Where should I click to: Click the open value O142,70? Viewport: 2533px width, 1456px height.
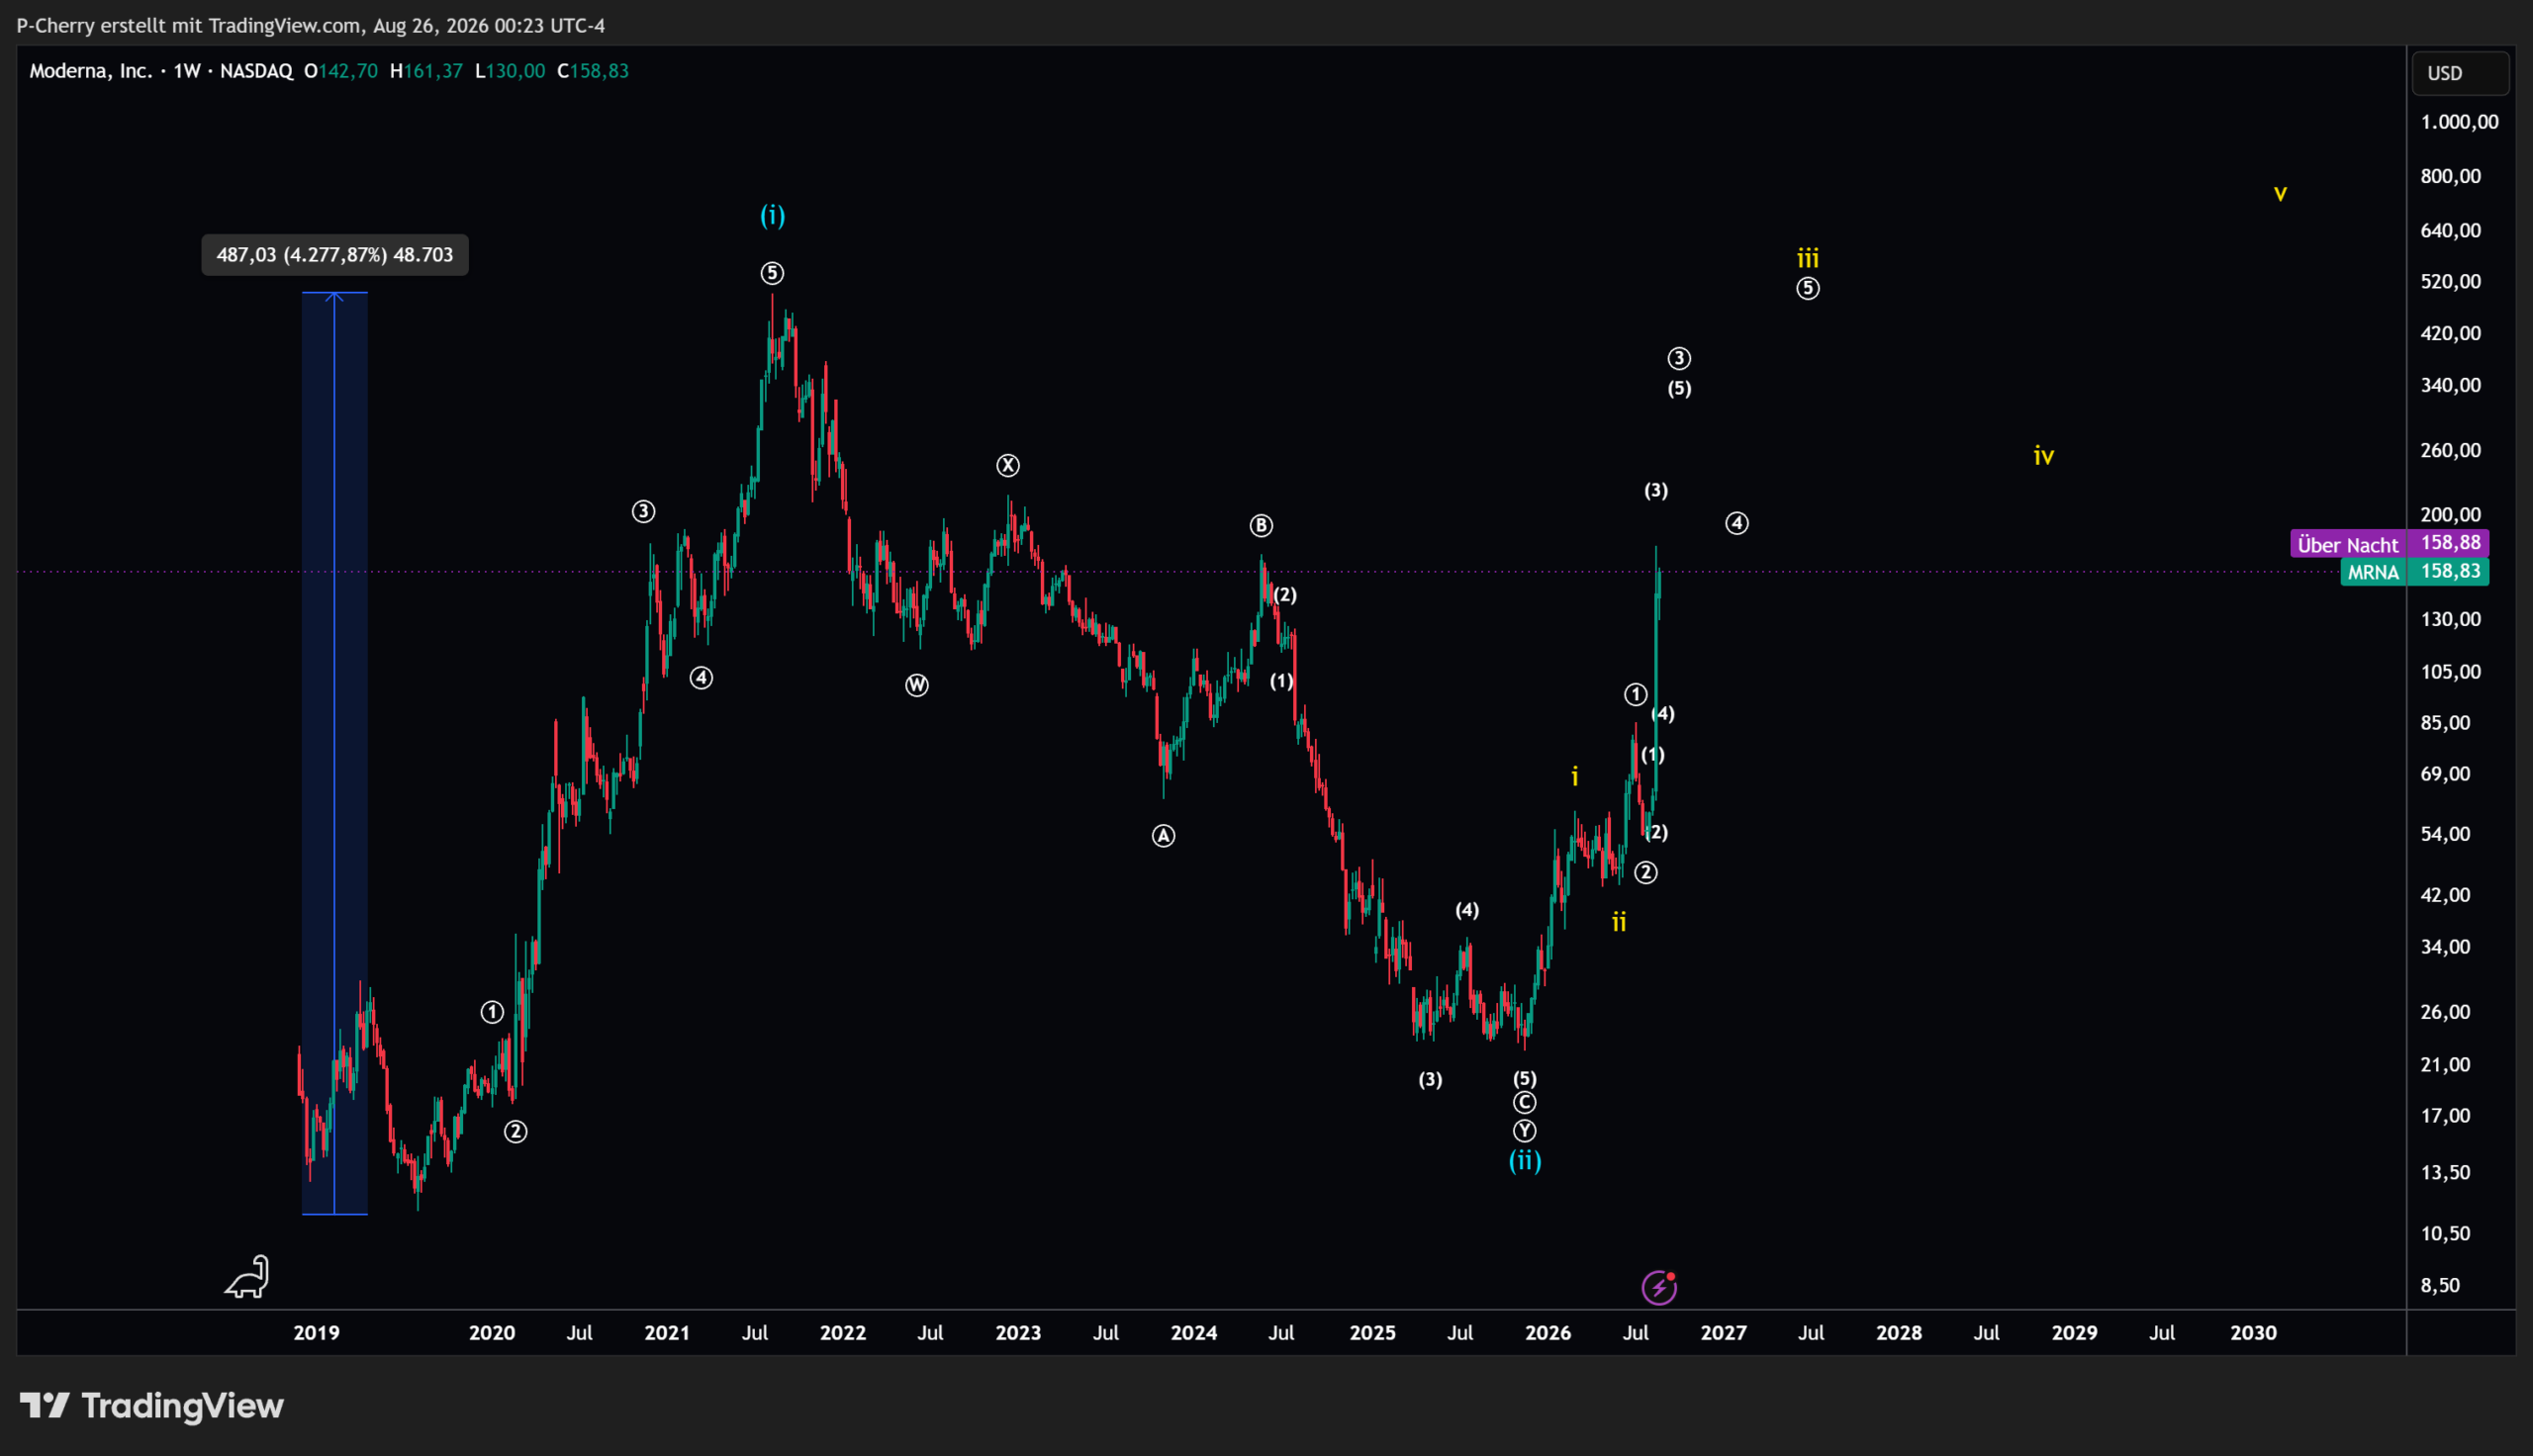[341, 71]
